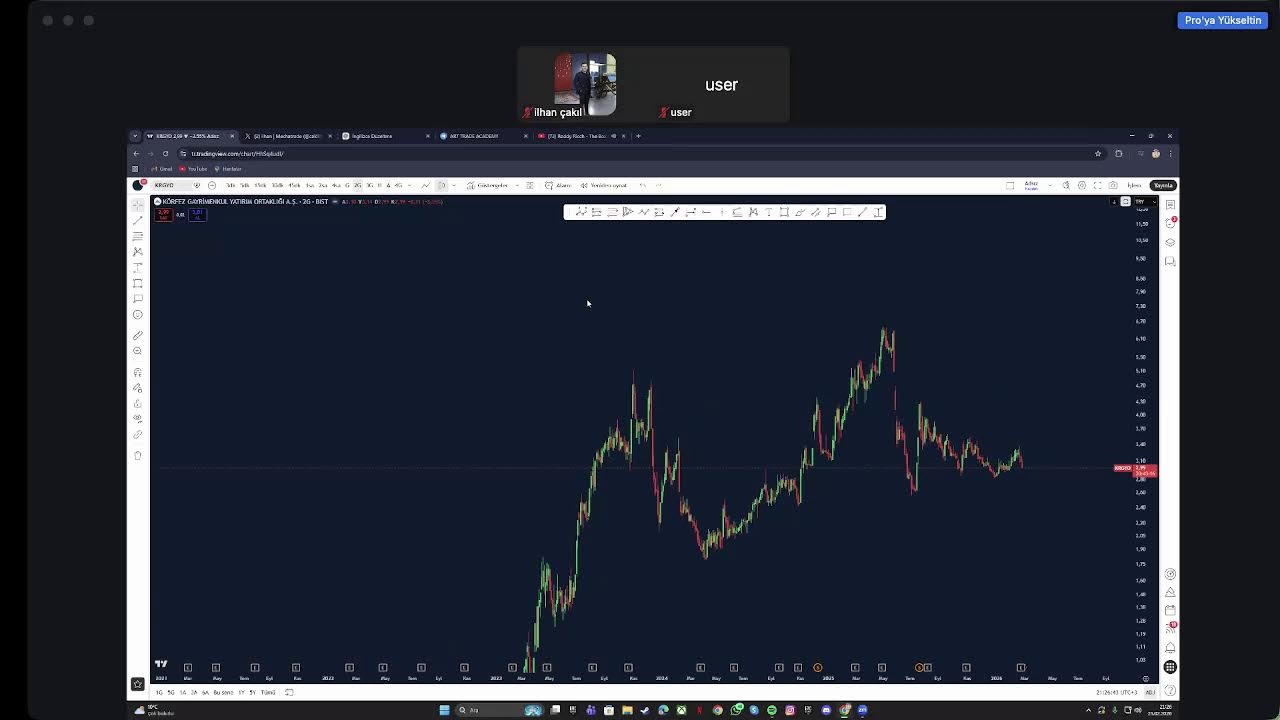1280x720 pixels.
Task: Click the Yeniden oynat replay button
Action: click(604, 185)
